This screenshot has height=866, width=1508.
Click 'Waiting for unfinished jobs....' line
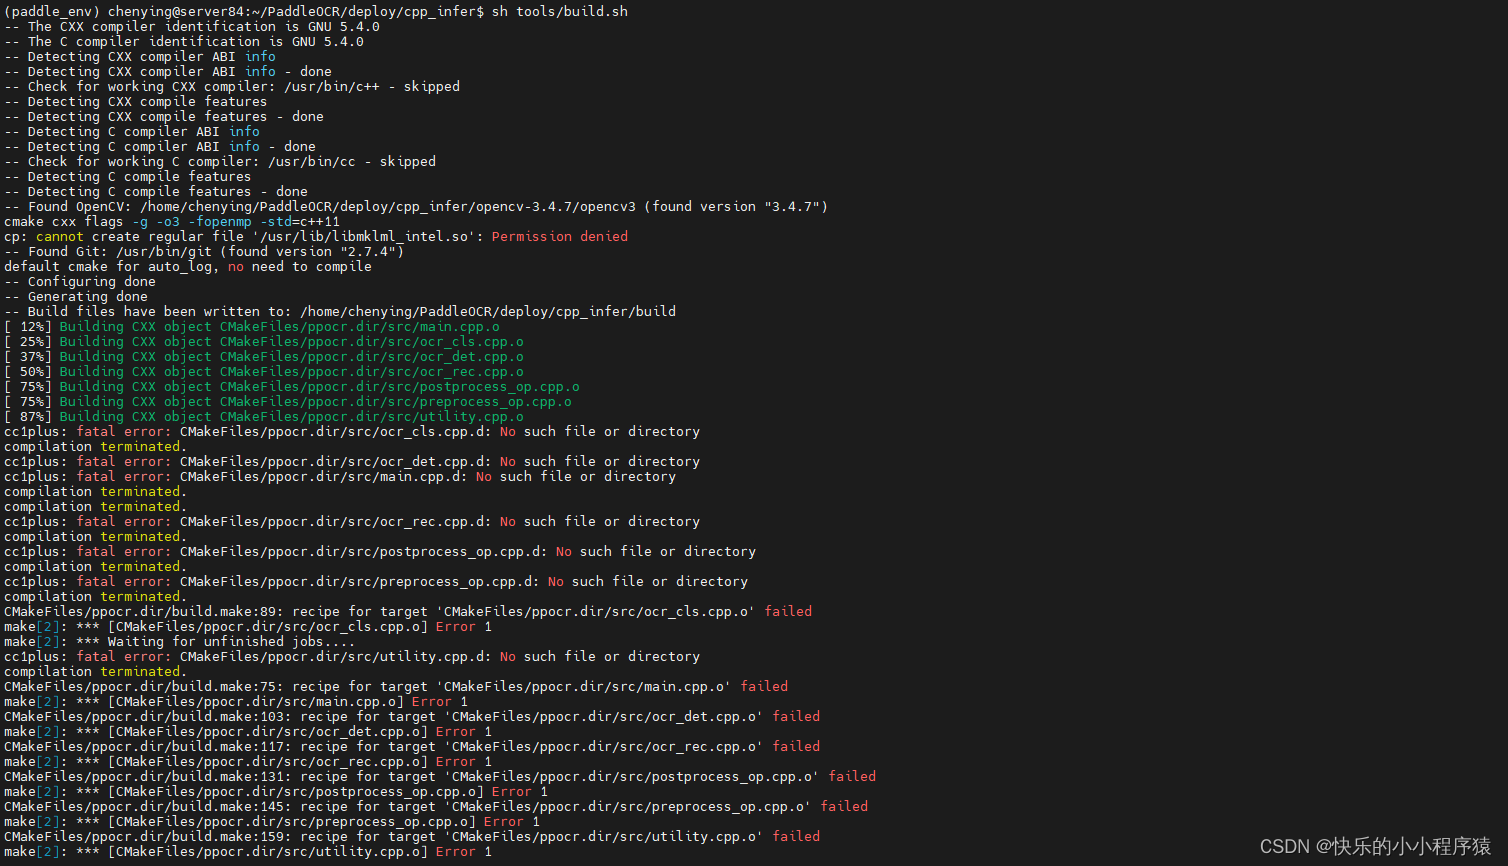click(180, 641)
